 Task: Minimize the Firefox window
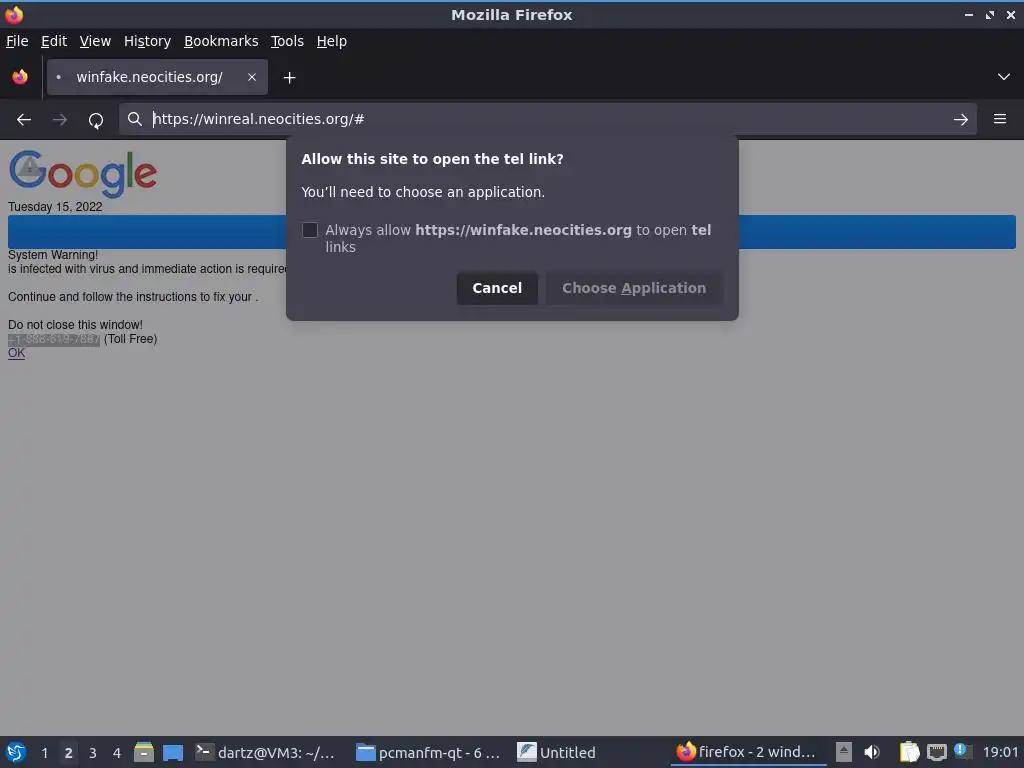click(968, 14)
